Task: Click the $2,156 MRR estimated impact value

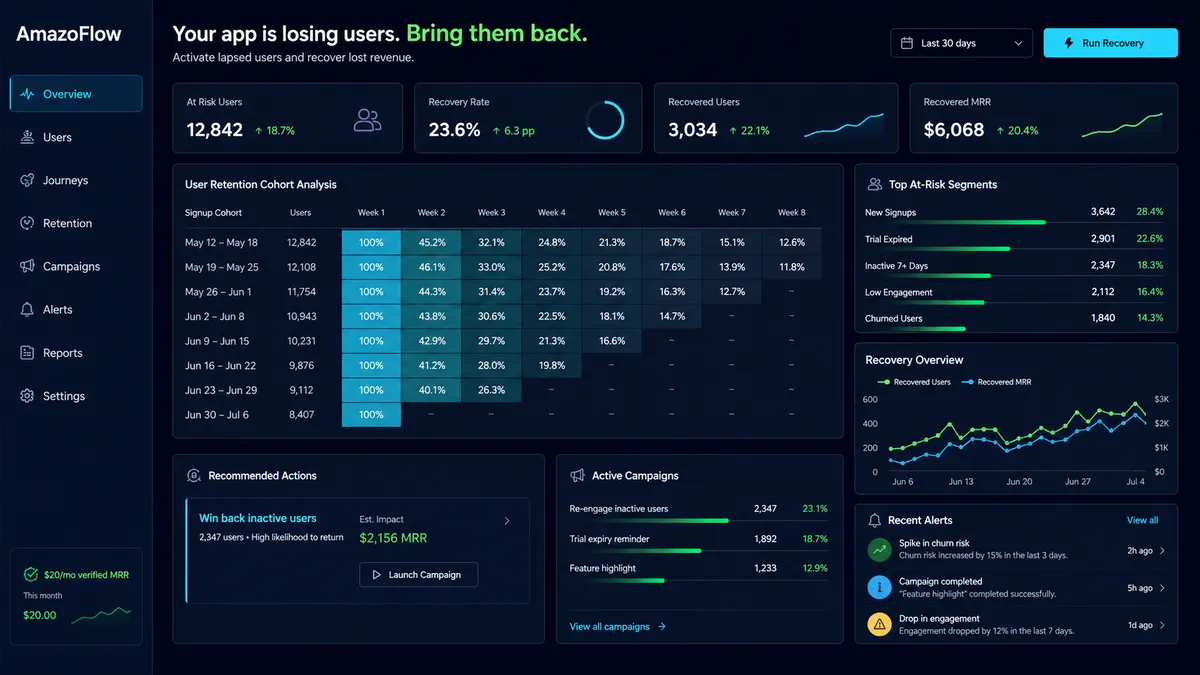Action: click(x=393, y=538)
